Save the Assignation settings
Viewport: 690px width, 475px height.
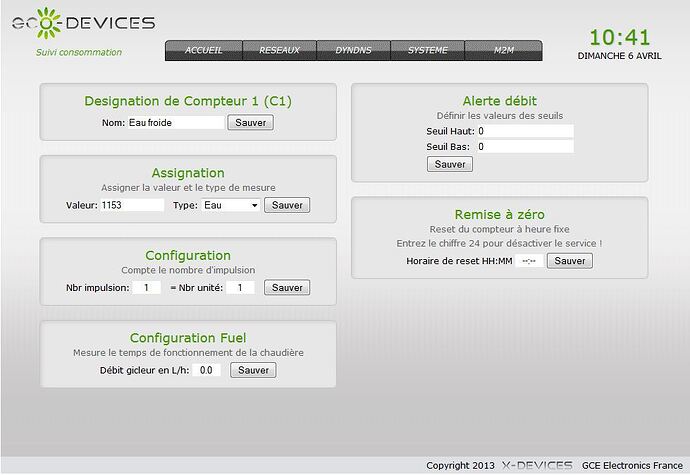[287, 205]
